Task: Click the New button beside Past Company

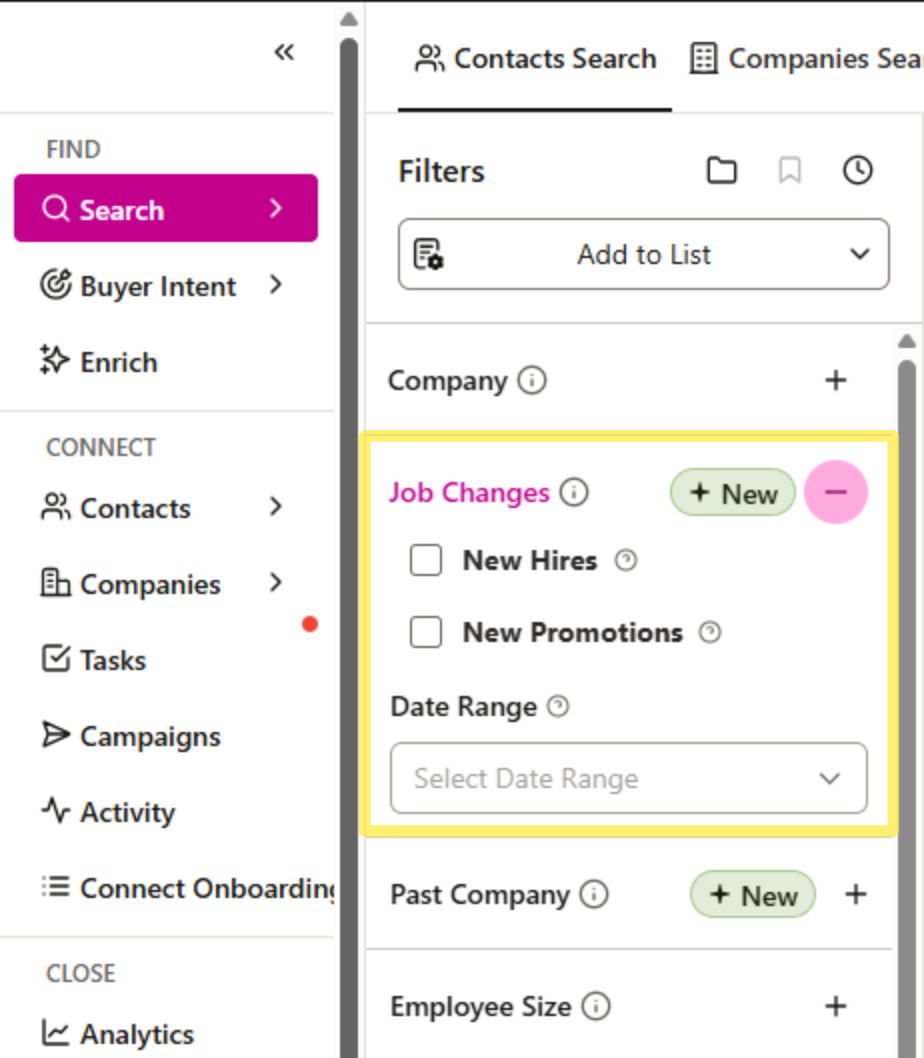Action: pos(752,894)
